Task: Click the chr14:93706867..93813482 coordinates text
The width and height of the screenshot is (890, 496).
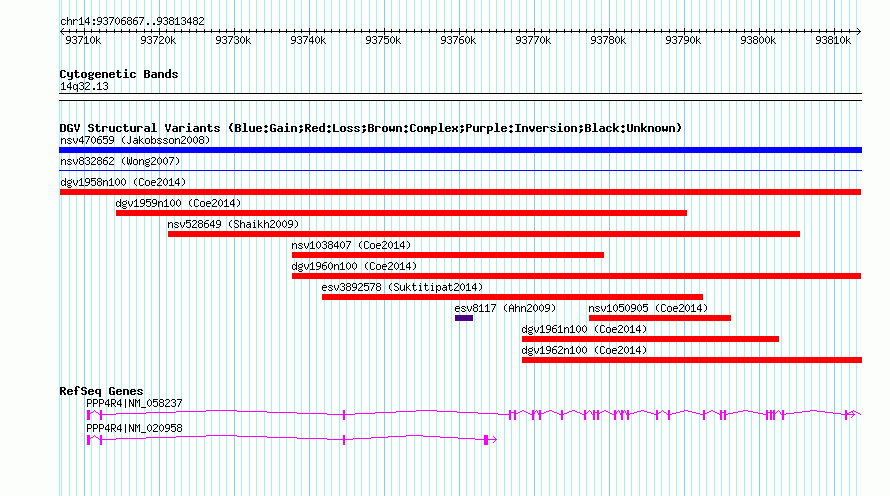Action: pos(132,21)
